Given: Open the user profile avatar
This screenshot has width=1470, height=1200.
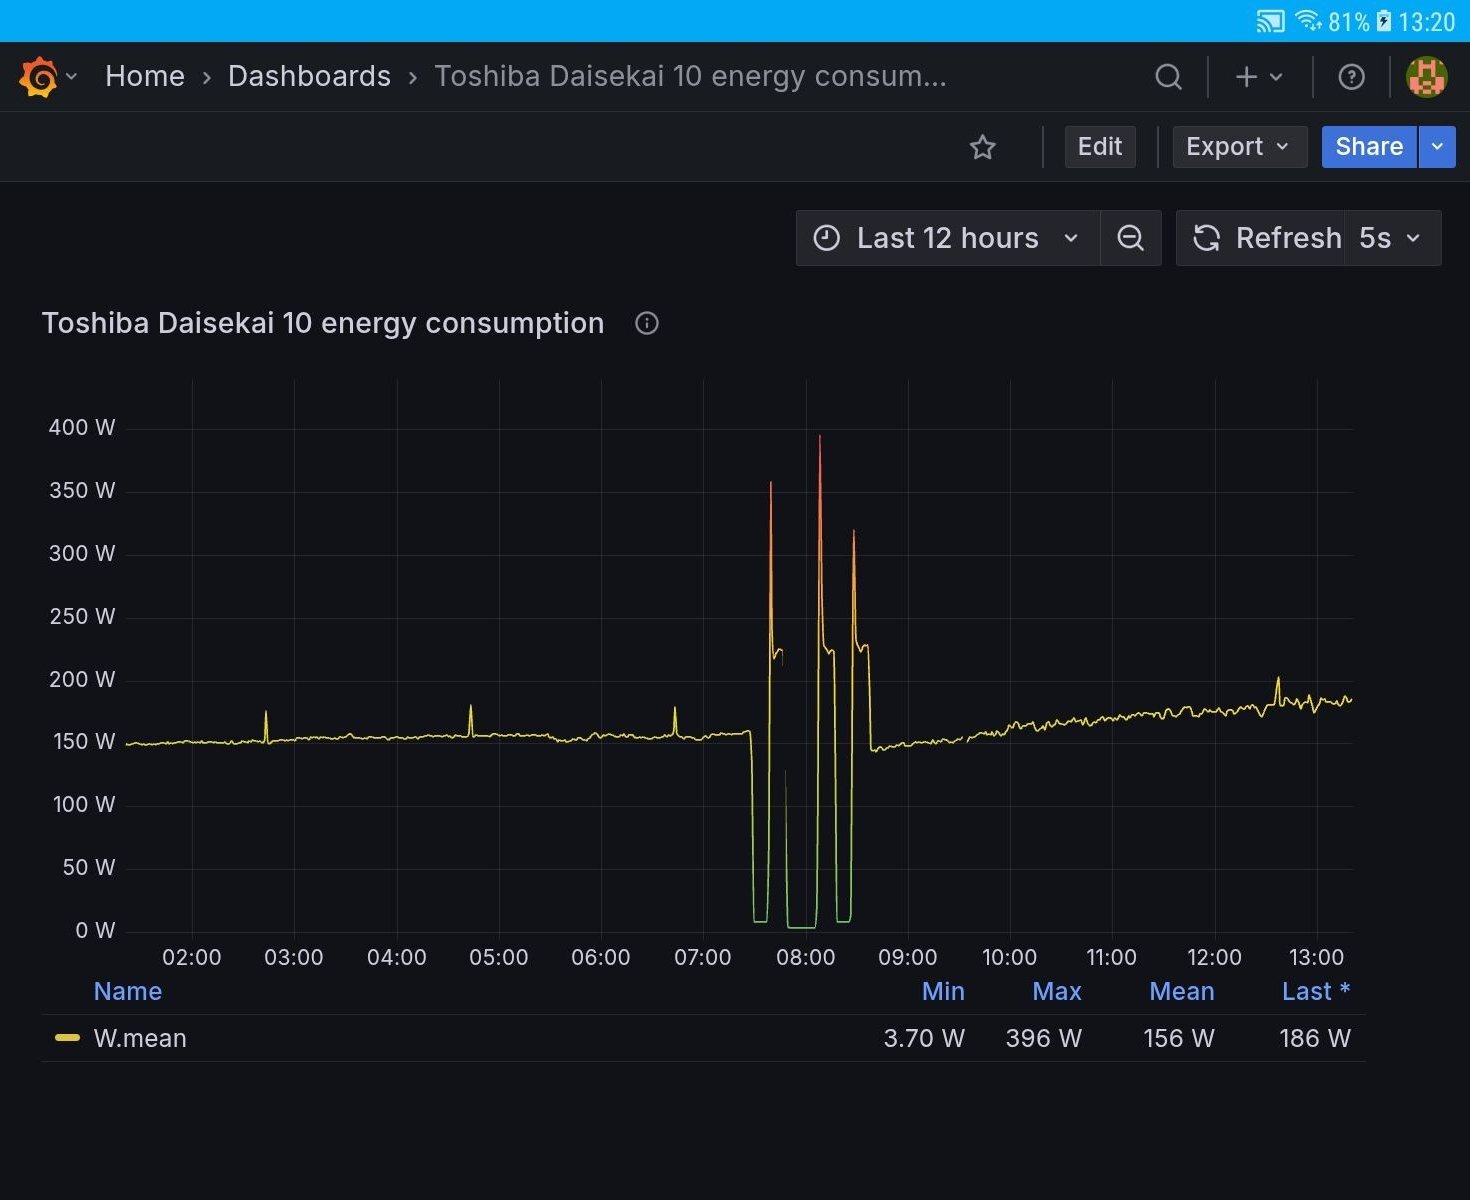Looking at the screenshot, I should tap(1427, 77).
